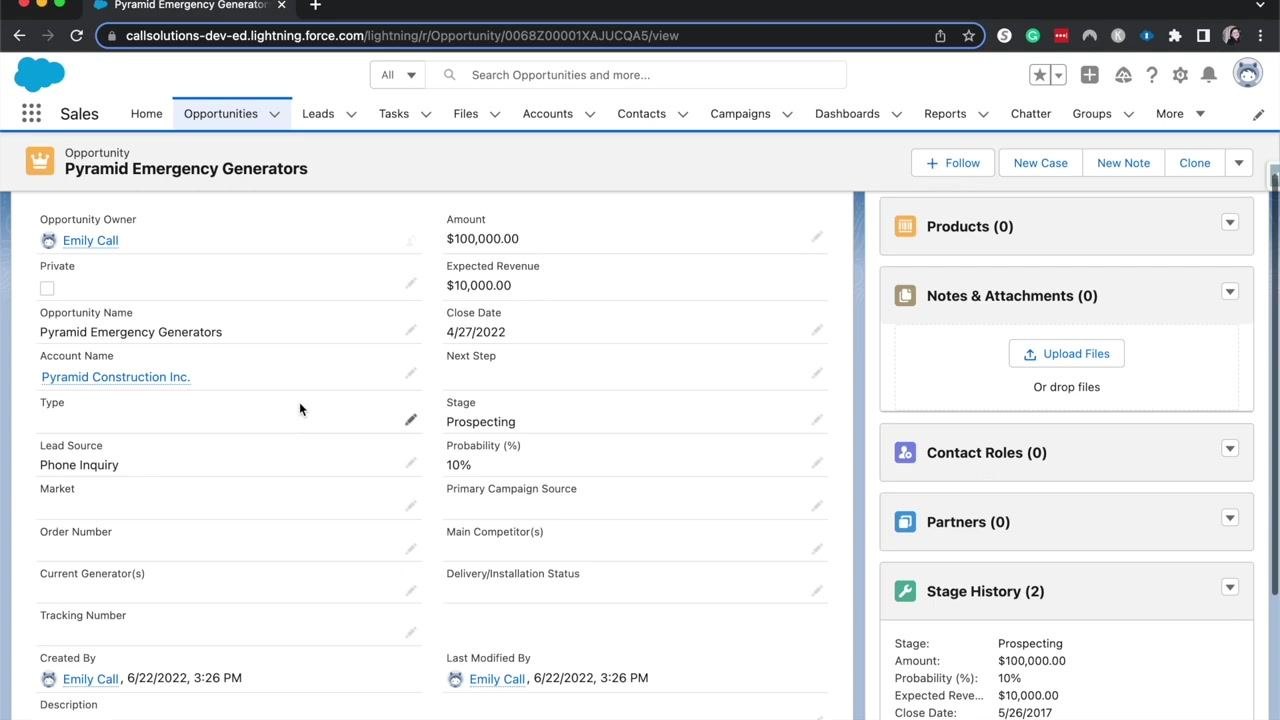1280x720 pixels.
Task: Open the Pyramid Construction Inc. account link
Action: click(x=116, y=377)
